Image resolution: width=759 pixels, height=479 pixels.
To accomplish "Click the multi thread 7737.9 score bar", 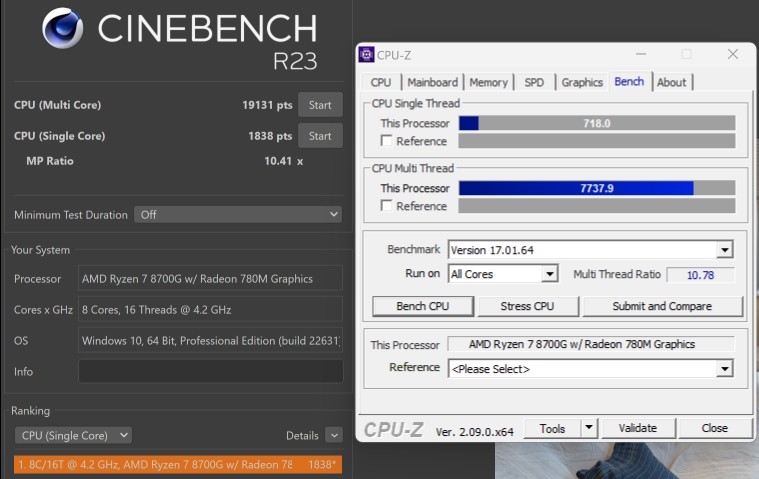I will (x=597, y=188).
